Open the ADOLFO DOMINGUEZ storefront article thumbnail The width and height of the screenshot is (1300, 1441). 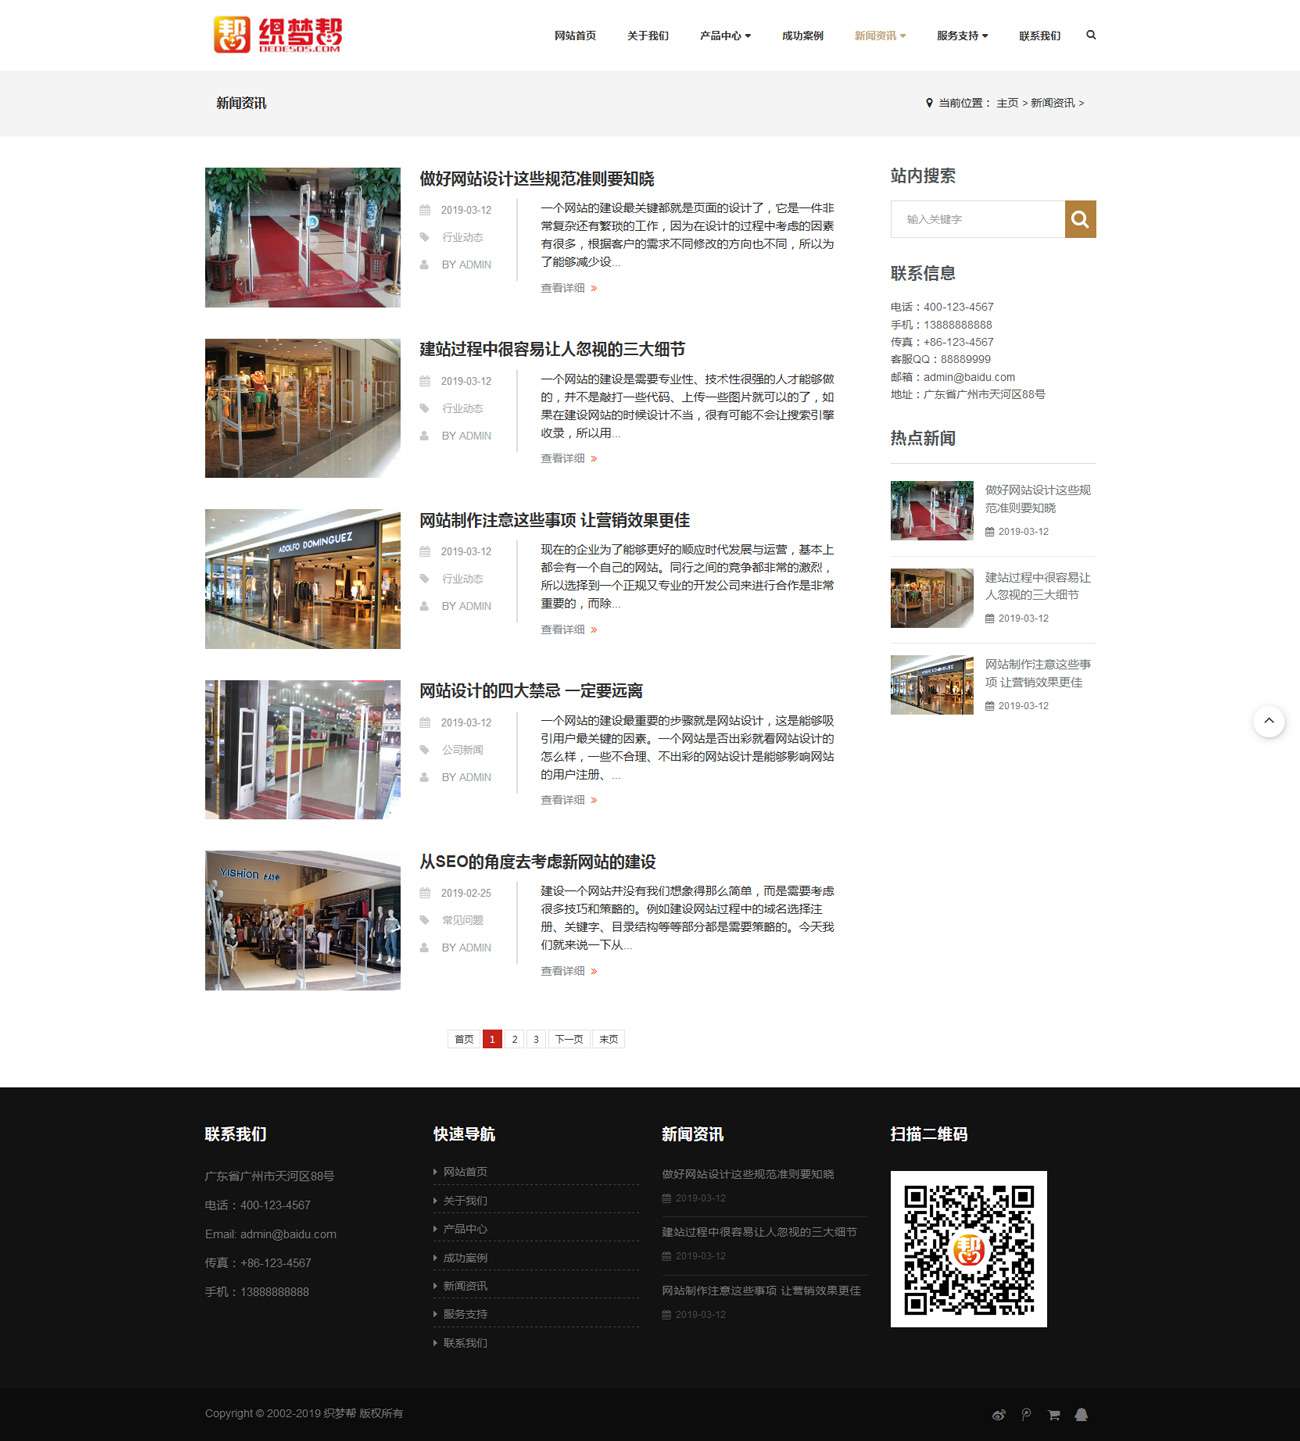302,579
